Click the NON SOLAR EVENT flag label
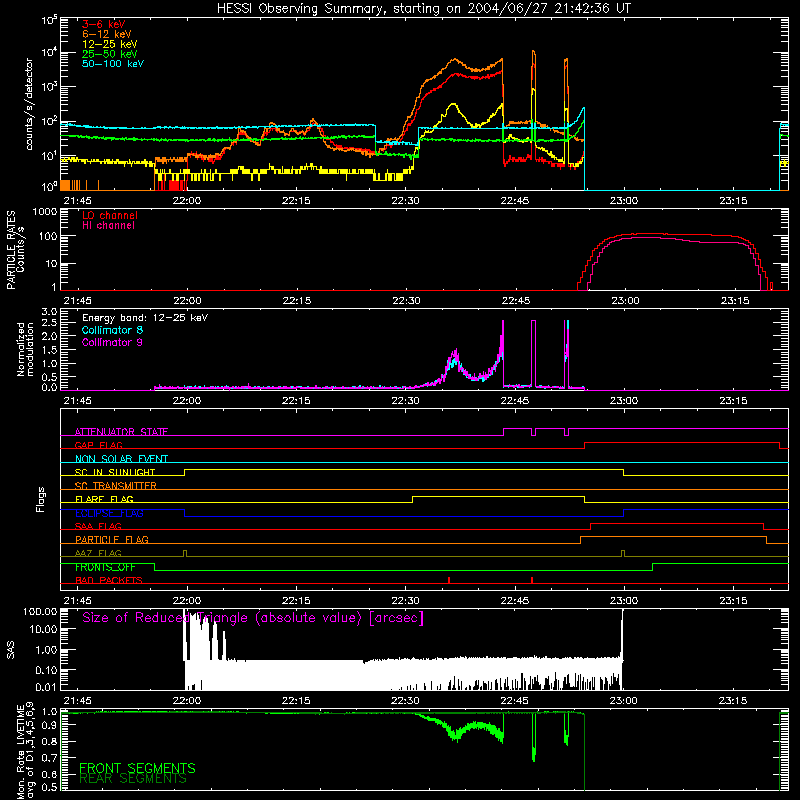Viewport: 800px width, 800px height. pyautogui.click(x=121, y=459)
